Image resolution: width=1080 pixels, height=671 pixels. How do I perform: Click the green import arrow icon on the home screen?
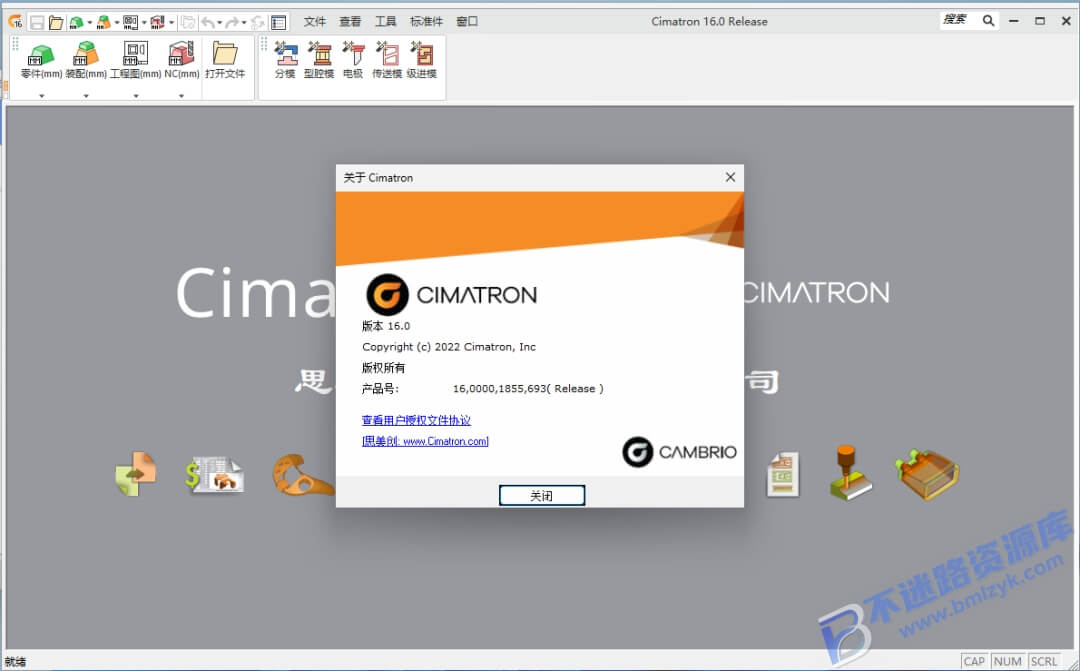pyautogui.click(x=136, y=474)
